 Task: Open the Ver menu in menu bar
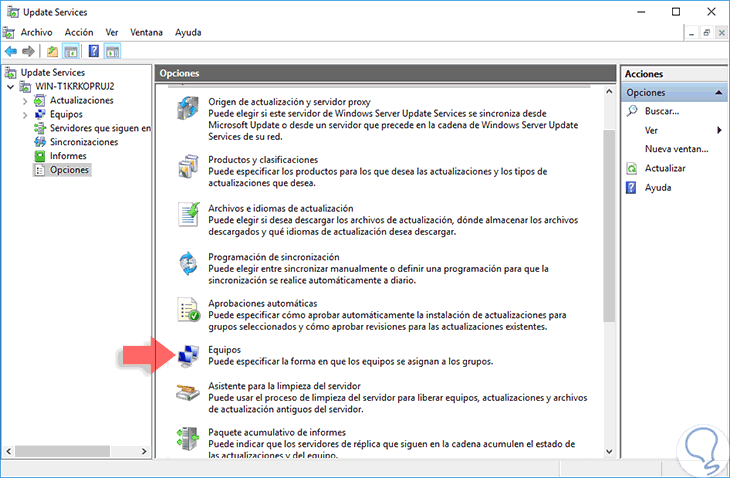tap(112, 33)
